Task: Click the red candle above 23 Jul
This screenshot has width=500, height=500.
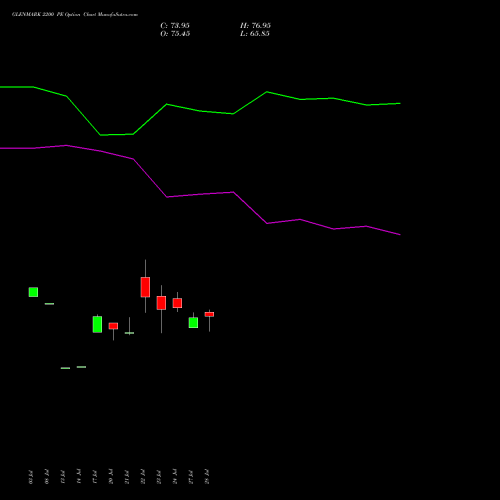Action: point(161,303)
